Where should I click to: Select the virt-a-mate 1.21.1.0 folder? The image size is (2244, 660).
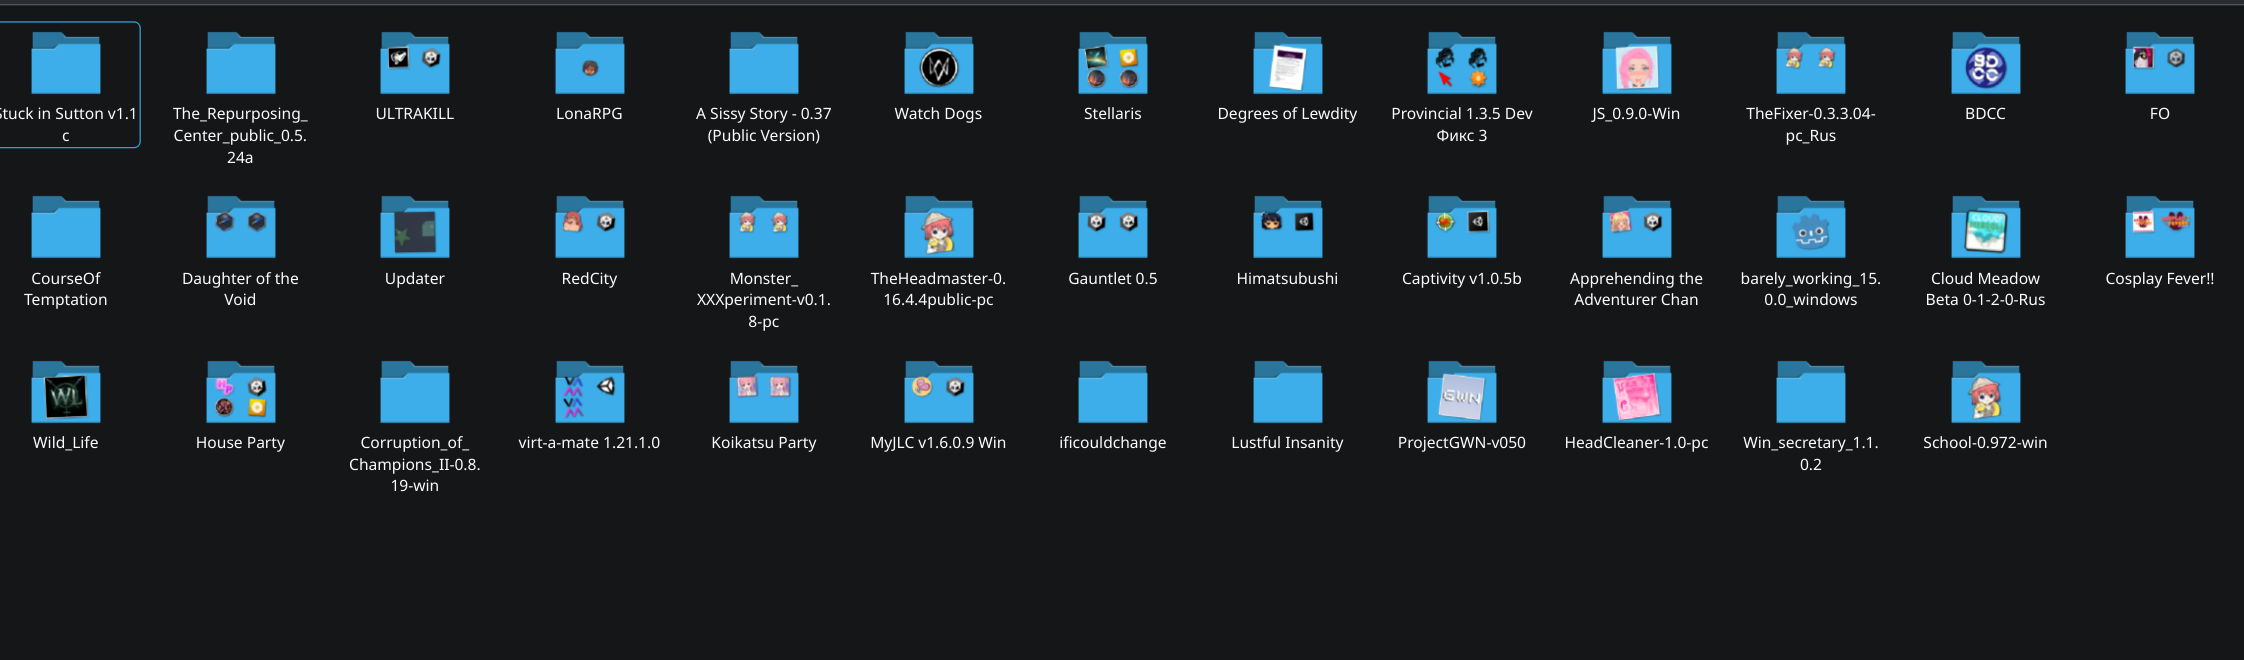click(x=589, y=395)
